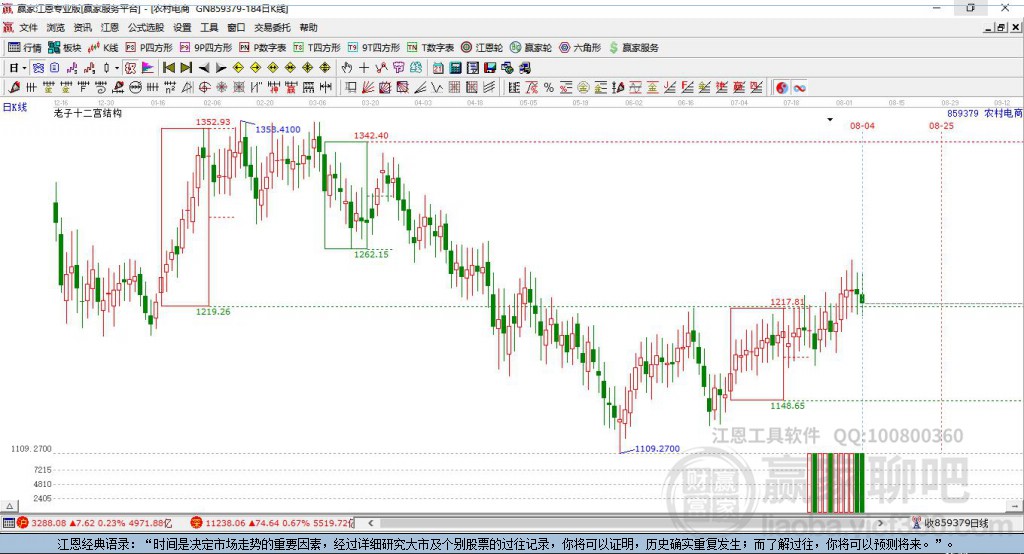Open the 帮助 menu
Screen dimensions: 1024x554
point(308,27)
